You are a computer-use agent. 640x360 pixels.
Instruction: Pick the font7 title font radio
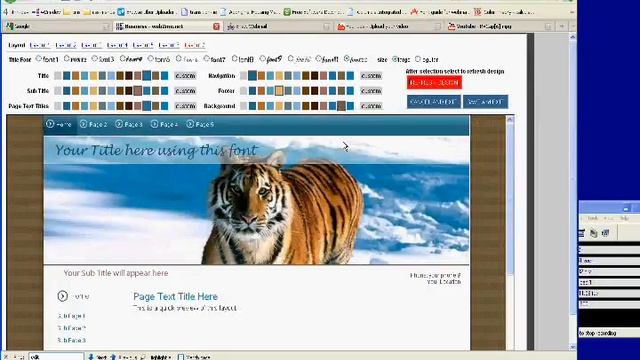(x=207, y=59)
